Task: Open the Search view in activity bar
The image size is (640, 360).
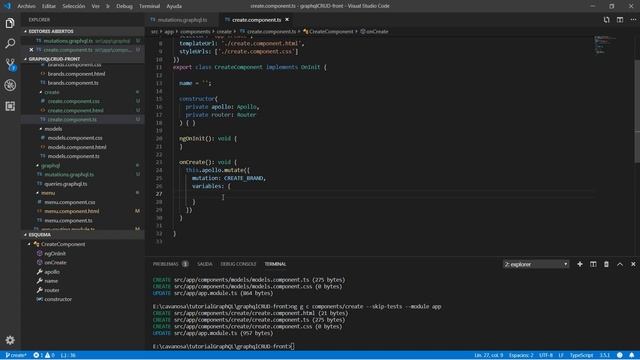Action: tap(10, 43)
